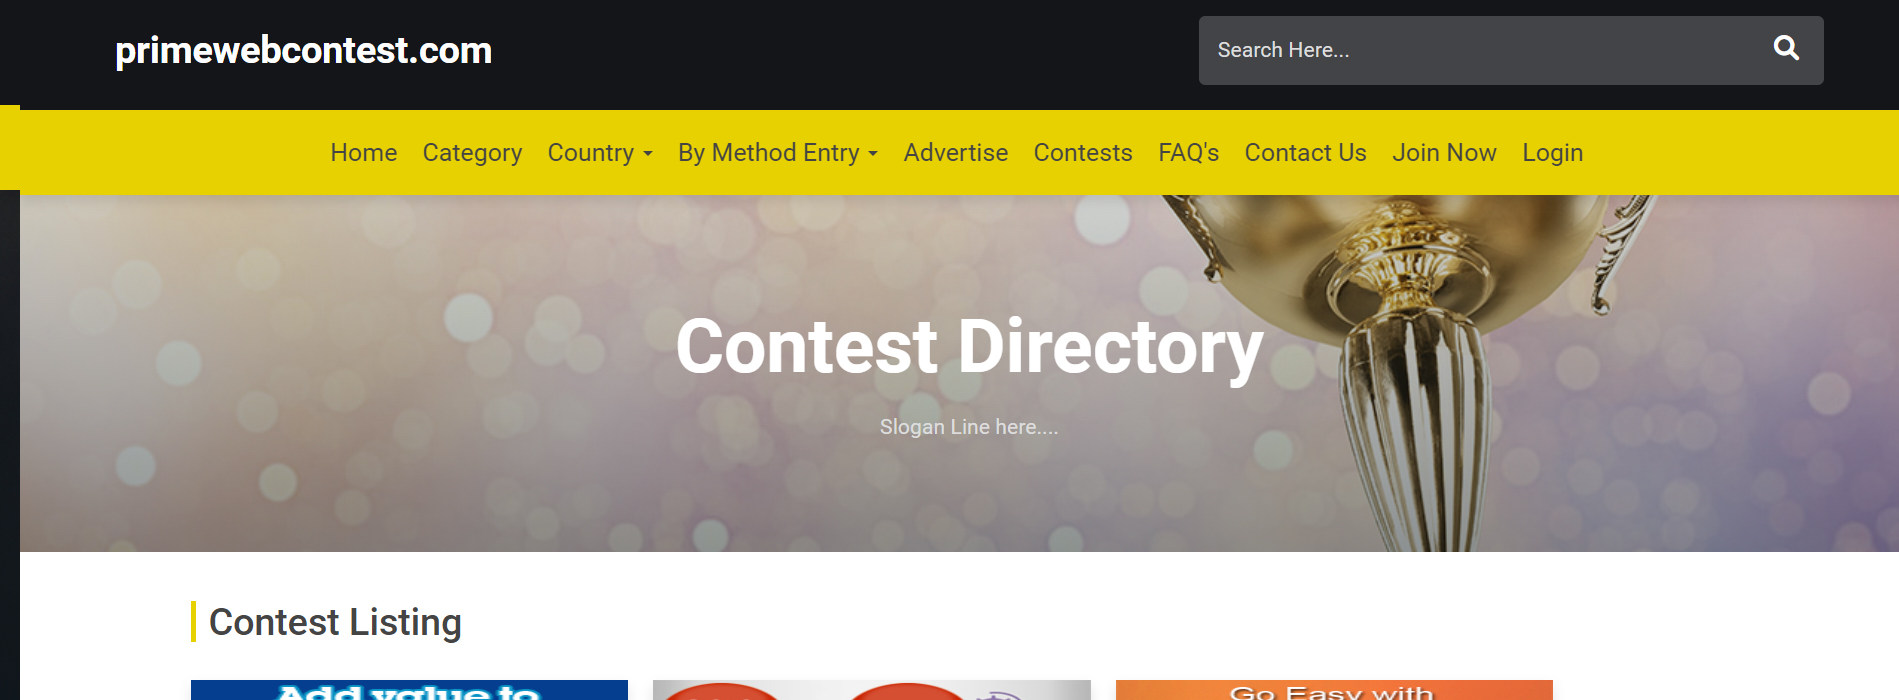
Task: Open the red circles contest thumbnail
Action: (x=872, y=690)
